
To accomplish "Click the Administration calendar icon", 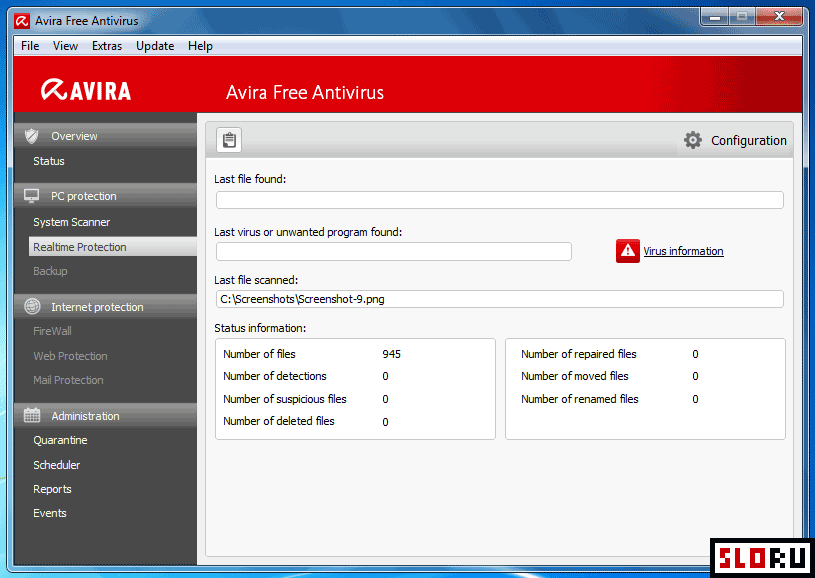I will [x=32, y=416].
